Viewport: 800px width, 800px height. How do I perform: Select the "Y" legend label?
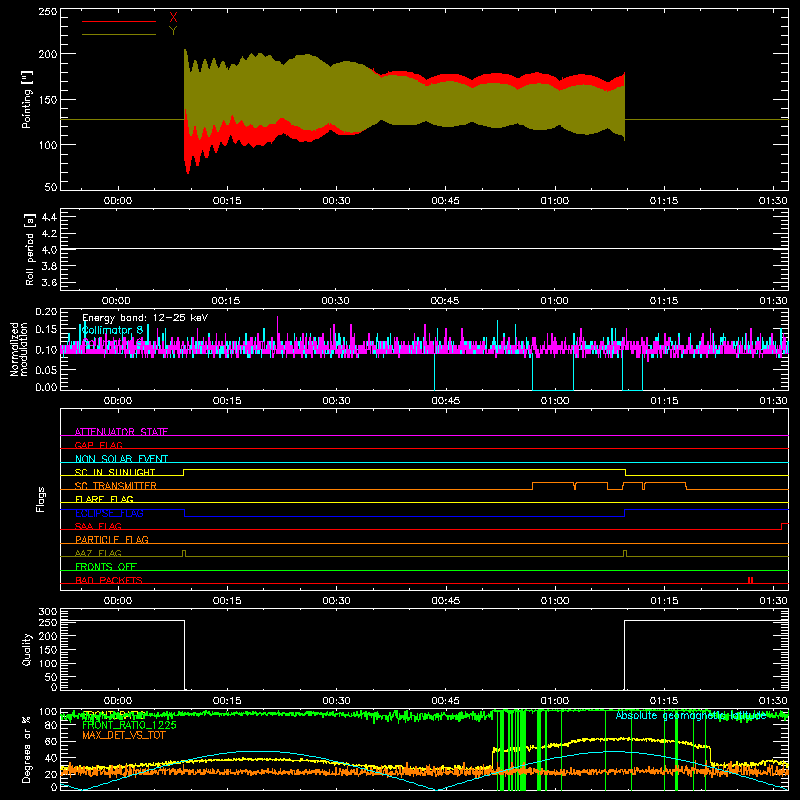tap(173, 31)
